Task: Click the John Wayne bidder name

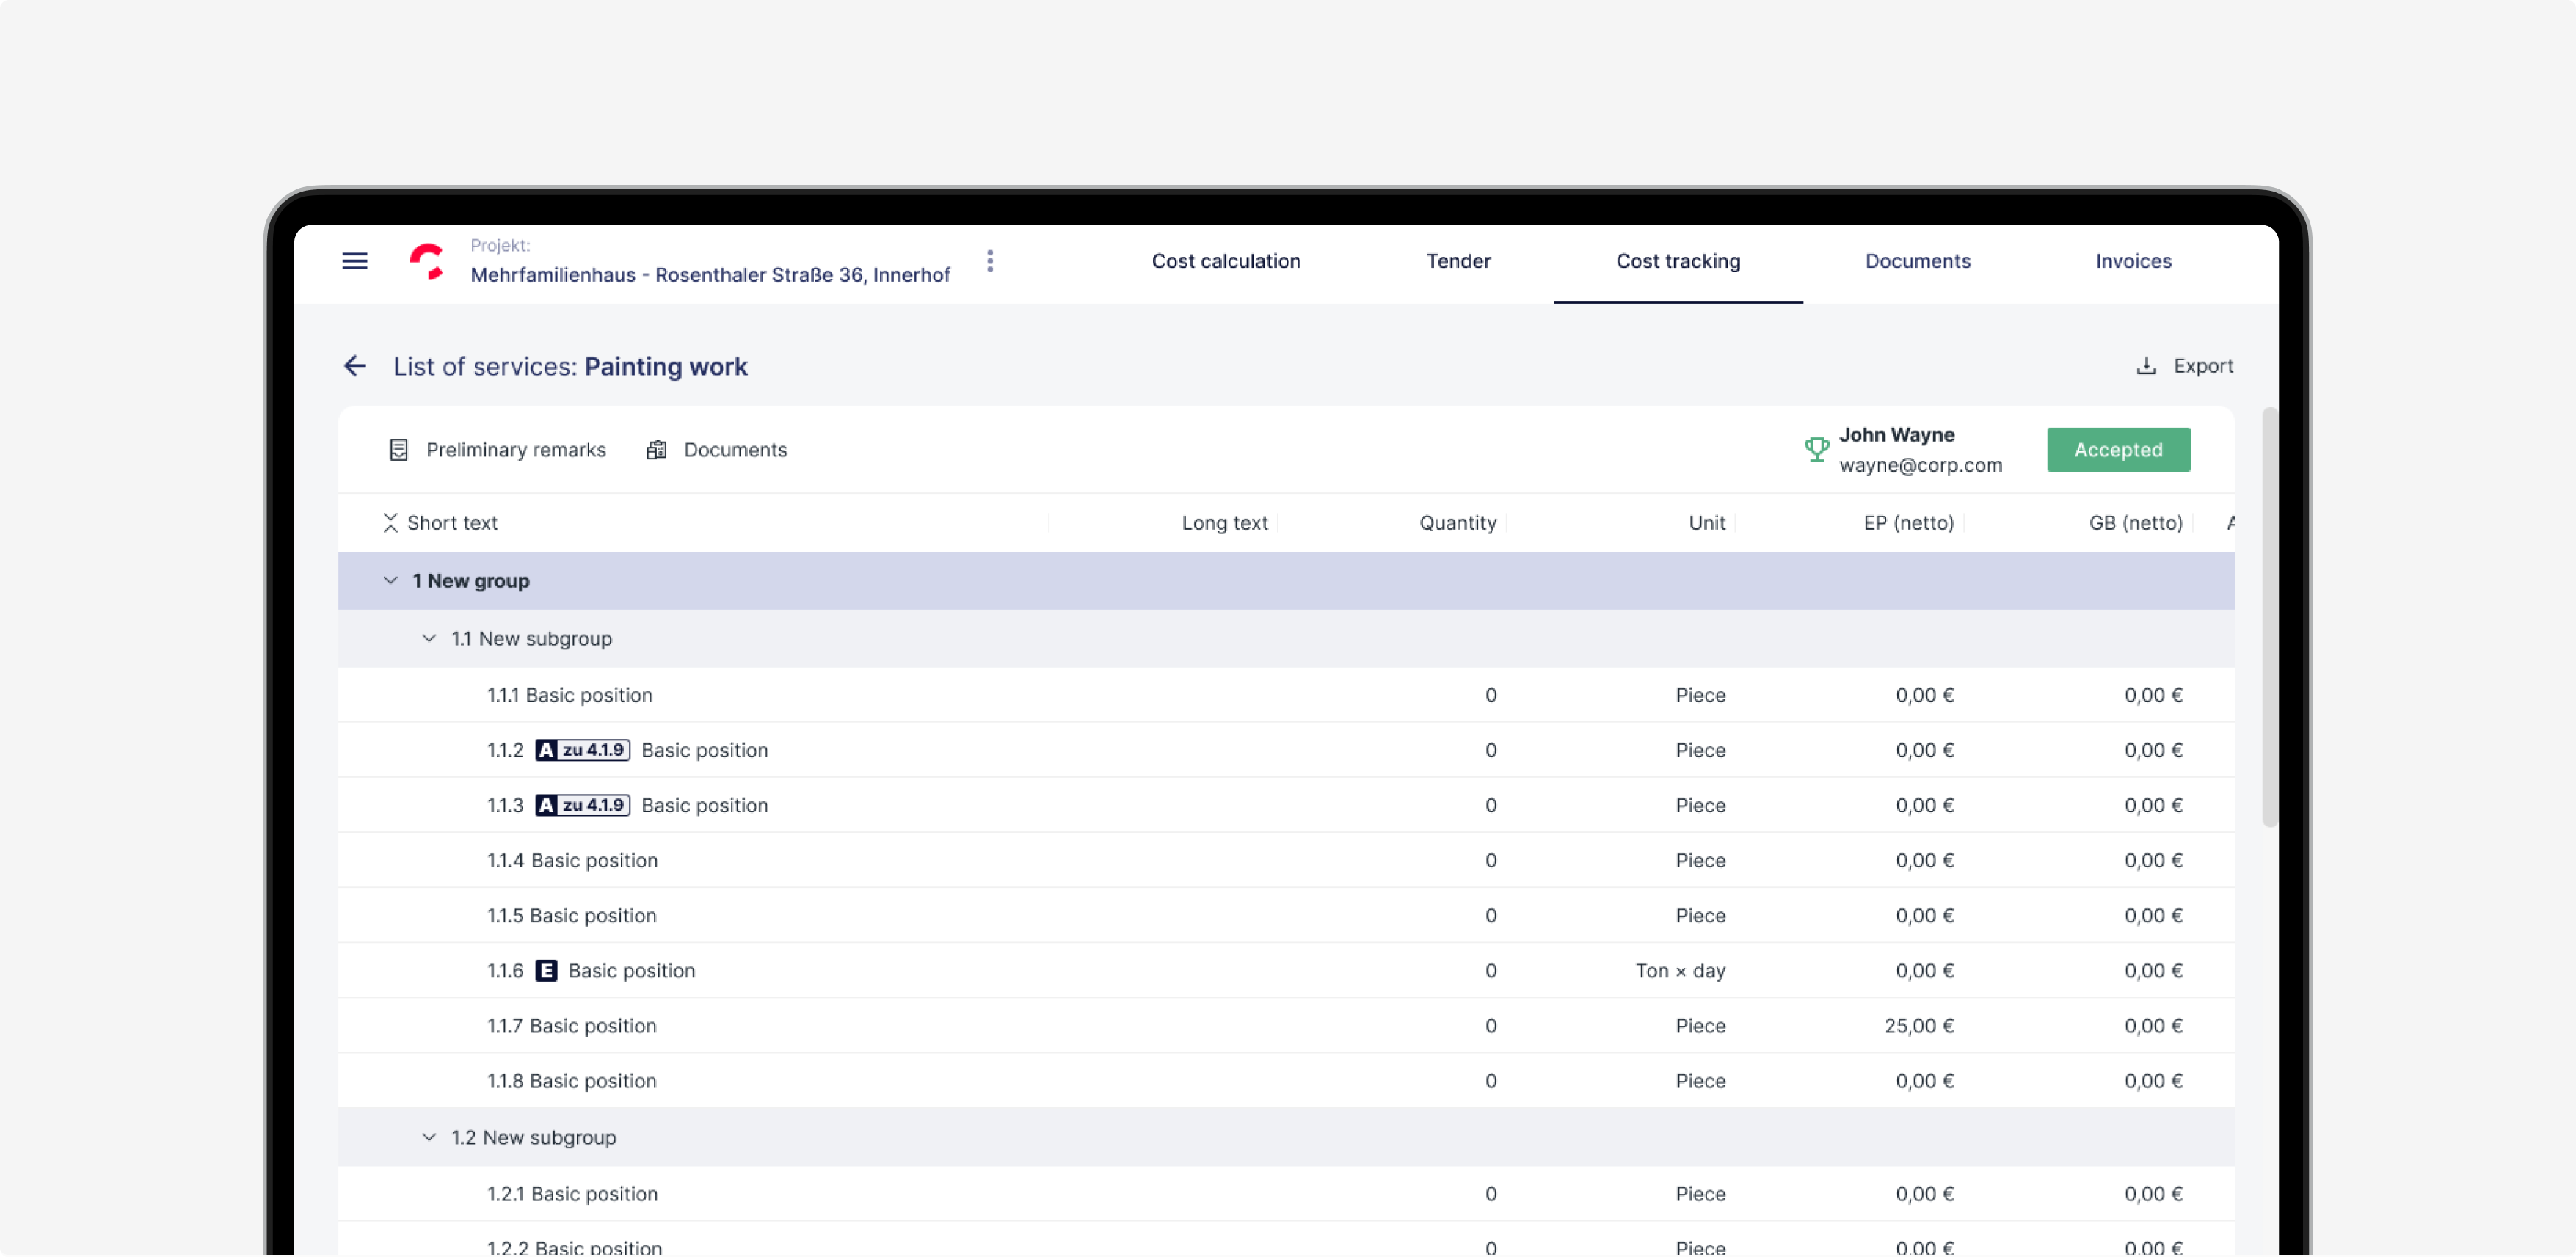Action: tap(1896, 435)
